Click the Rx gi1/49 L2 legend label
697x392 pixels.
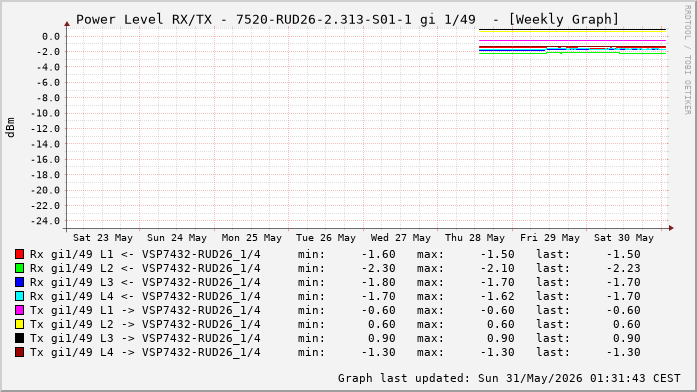pyautogui.click(x=145, y=268)
